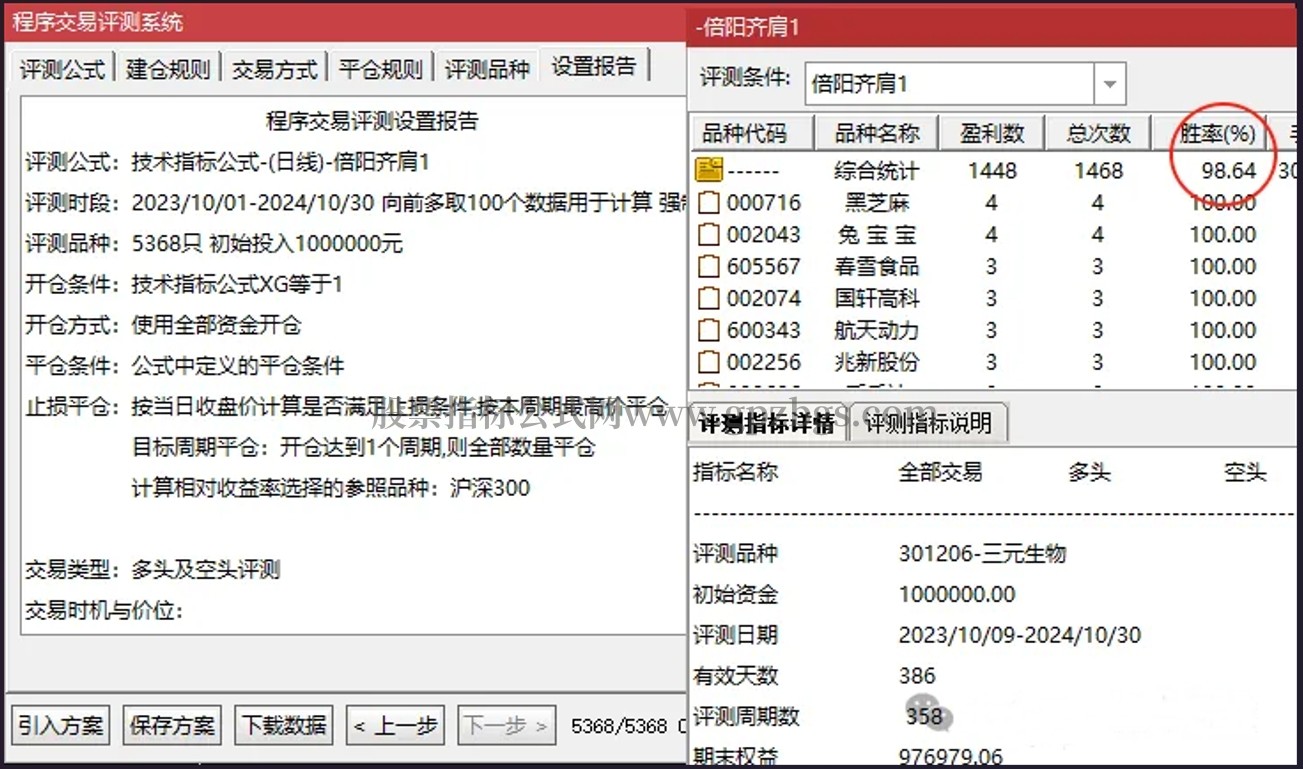The width and height of the screenshot is (1303, 769).
Task: Go back with 上一步 button
Action: (395, 725)
